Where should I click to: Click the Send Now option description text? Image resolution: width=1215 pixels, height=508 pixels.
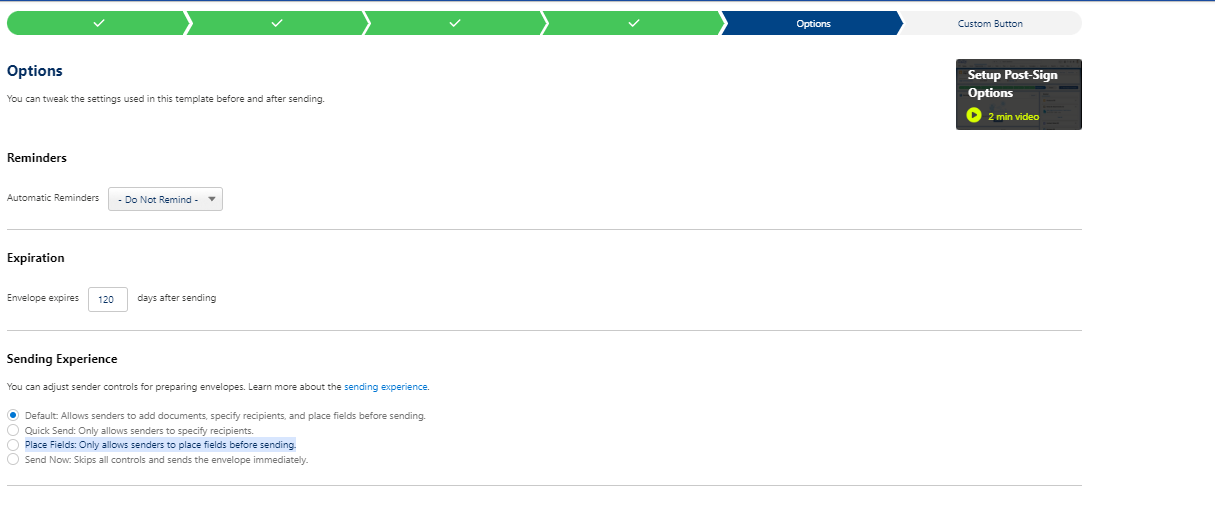click(166, 460)
